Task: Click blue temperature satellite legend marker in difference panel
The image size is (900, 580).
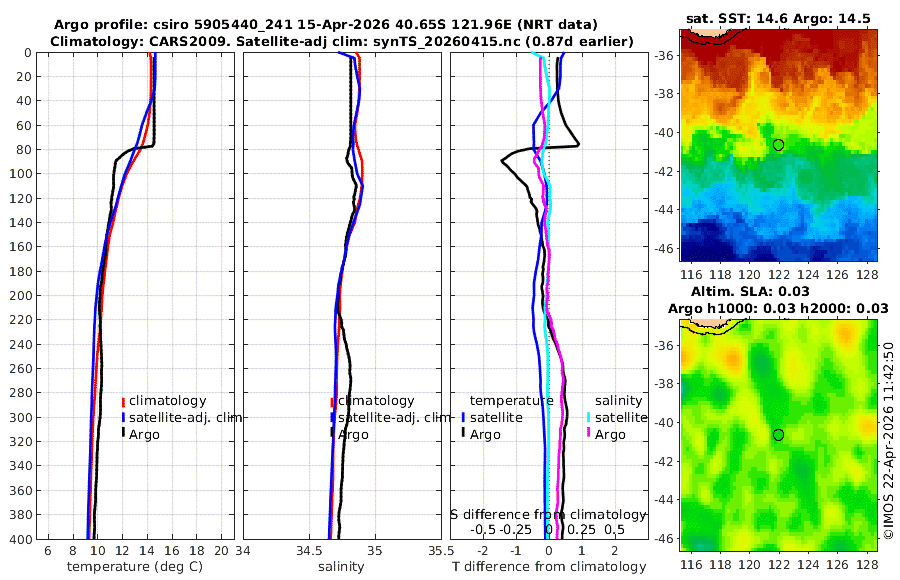Action: pos(463,417)
